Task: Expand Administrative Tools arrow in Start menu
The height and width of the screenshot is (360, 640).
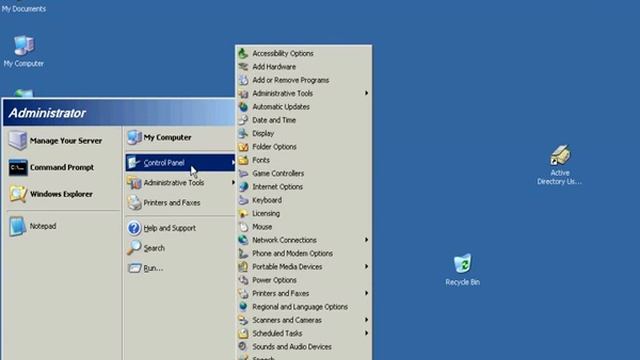Action: coord(233,182)
